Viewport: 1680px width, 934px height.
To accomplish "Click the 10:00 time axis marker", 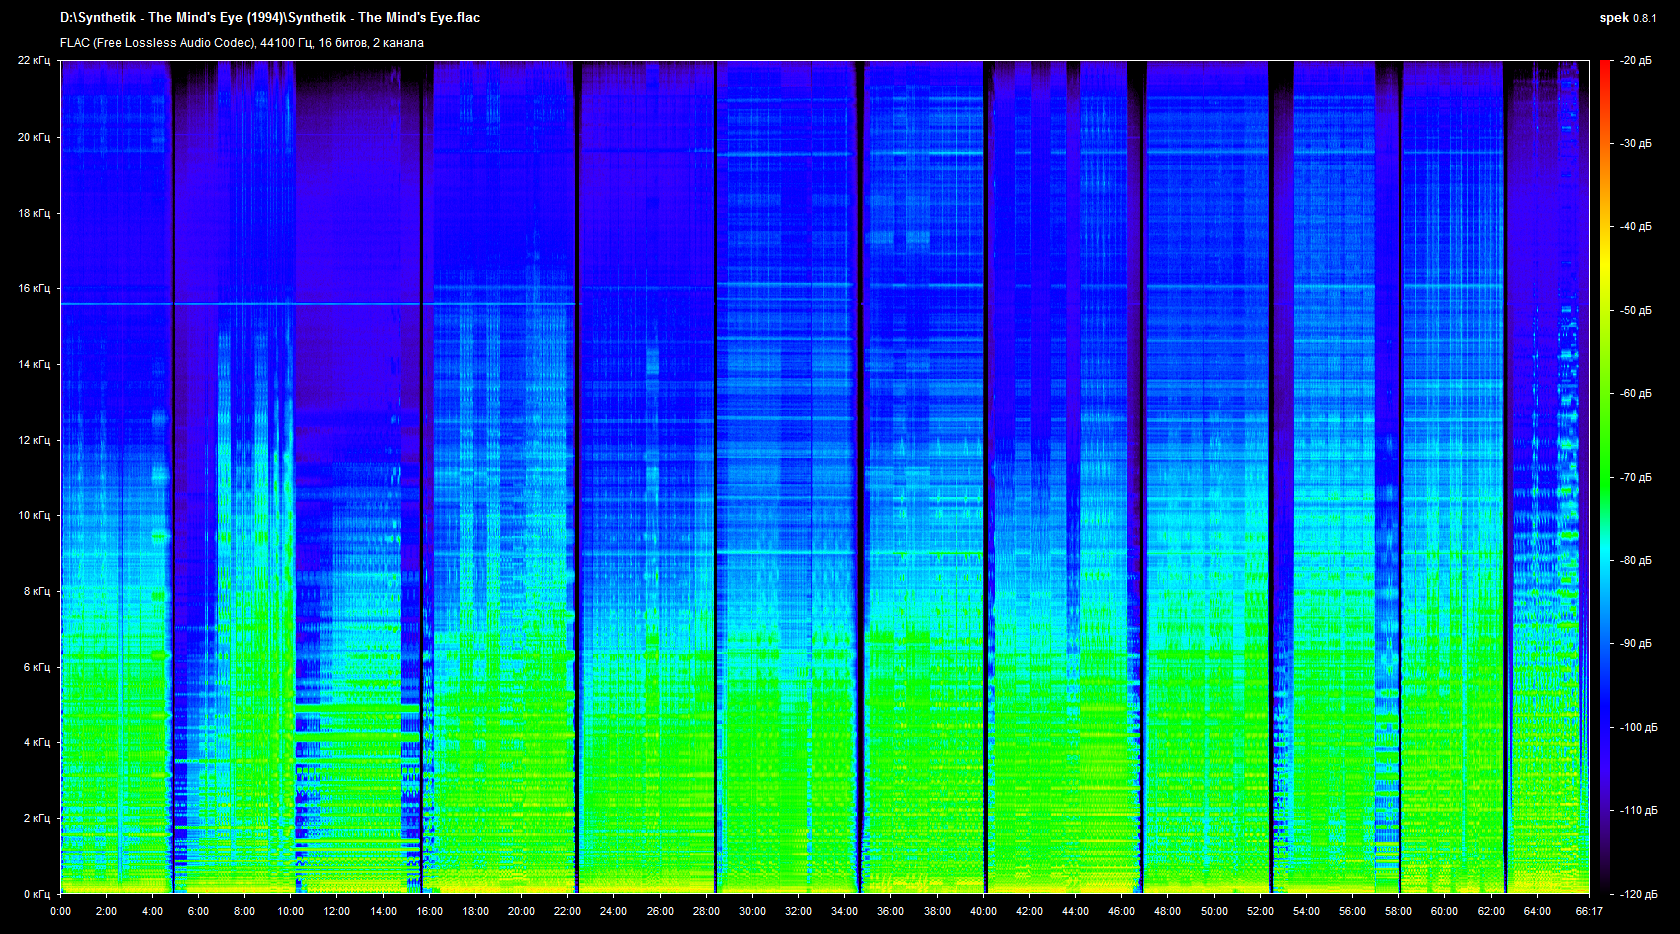I will pyautogui.click(x=290, y=911).
